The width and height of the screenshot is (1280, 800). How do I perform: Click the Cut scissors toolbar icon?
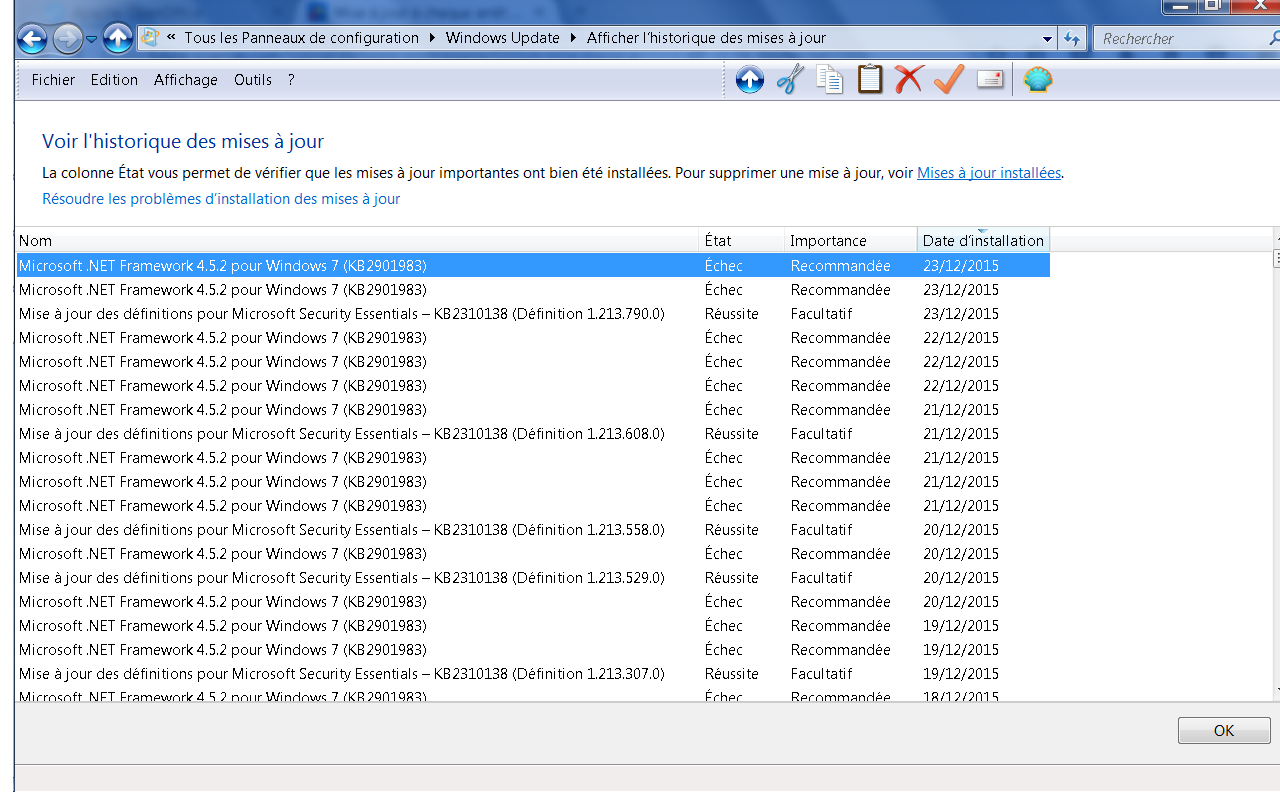pos(790,79)
